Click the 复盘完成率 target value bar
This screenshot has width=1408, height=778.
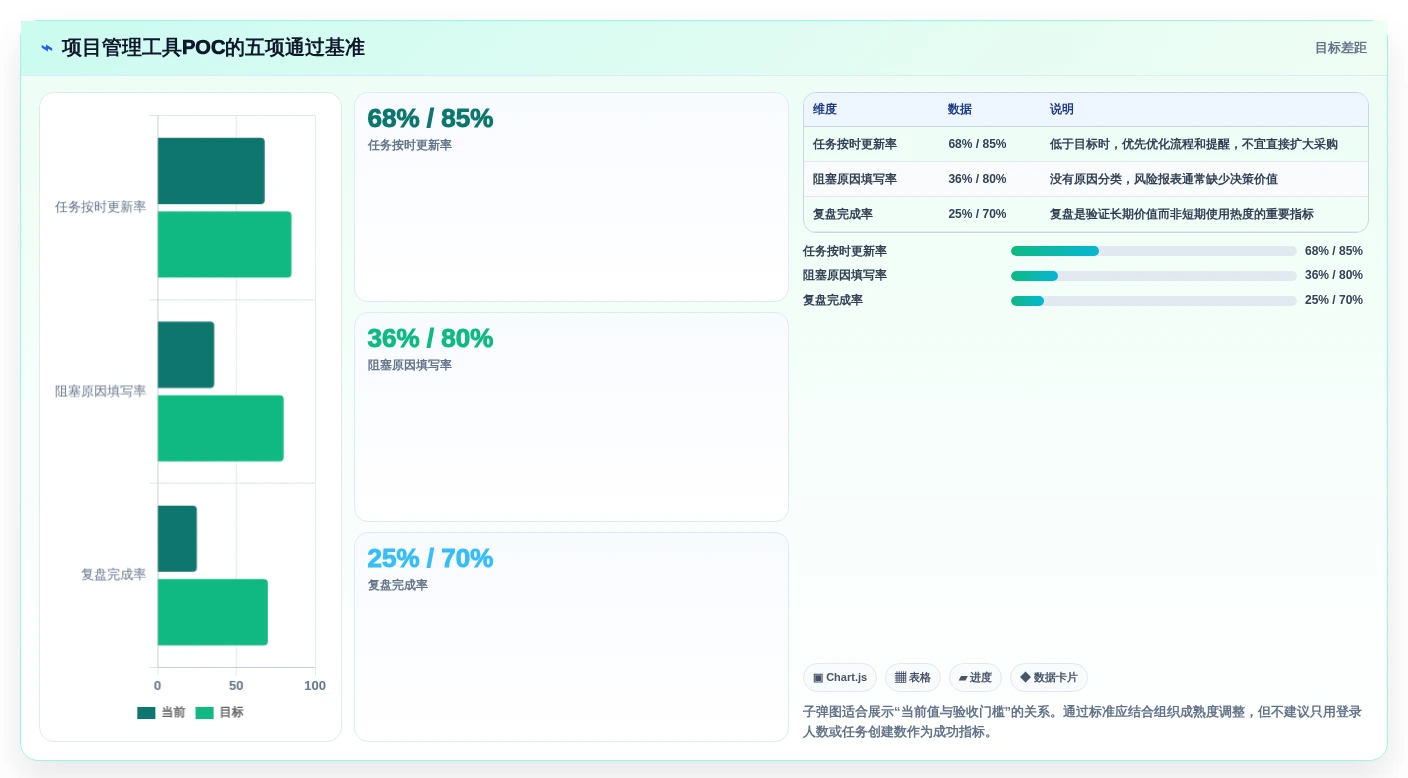point(213,612)
